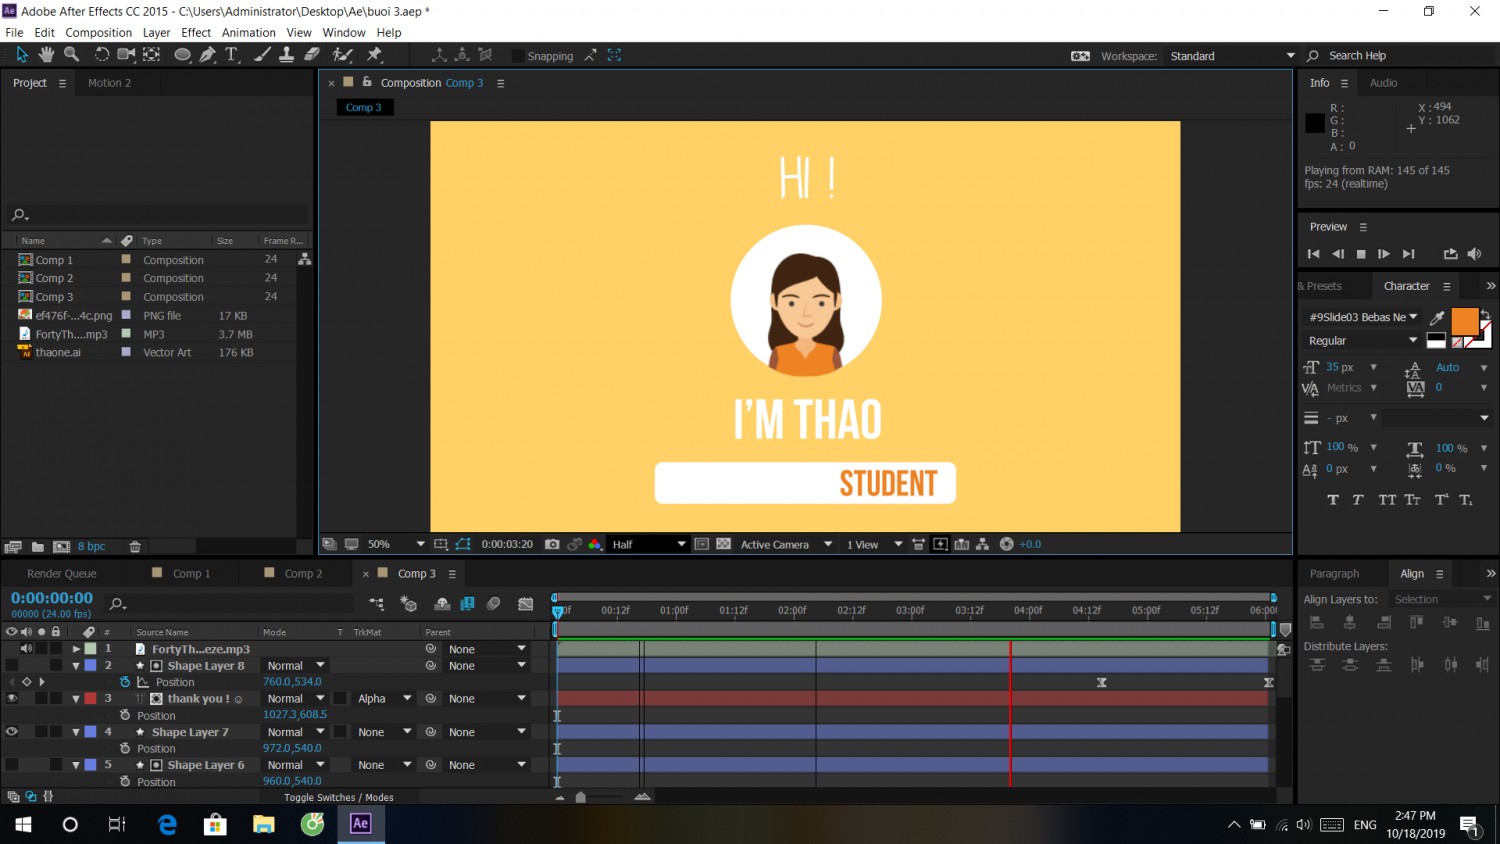Expand the FortyTh...eze.mp3 layer properties
The image size is (1500, 844).
click(76, 649)
